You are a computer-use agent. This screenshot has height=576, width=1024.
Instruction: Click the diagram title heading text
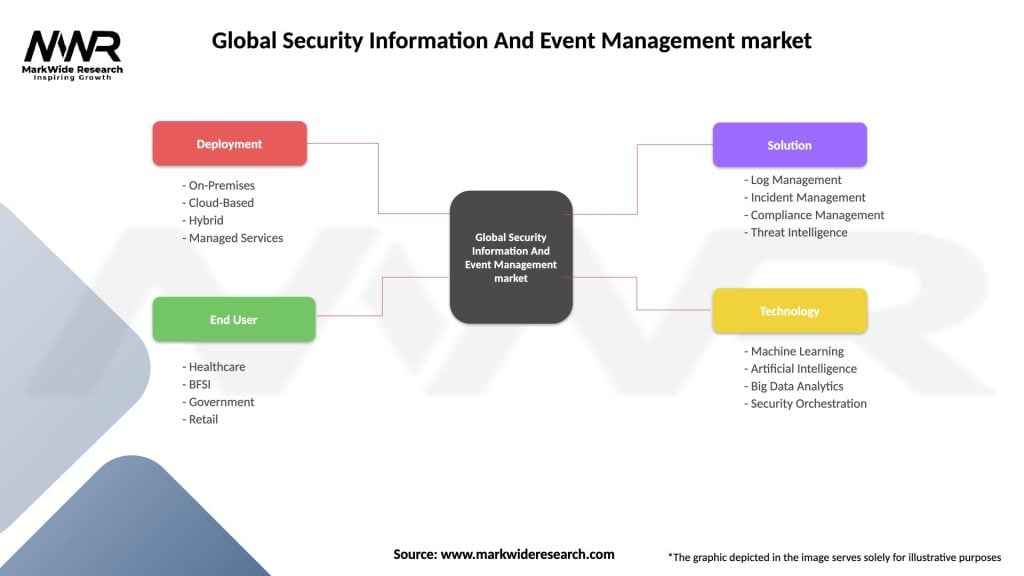click(512, 41)
